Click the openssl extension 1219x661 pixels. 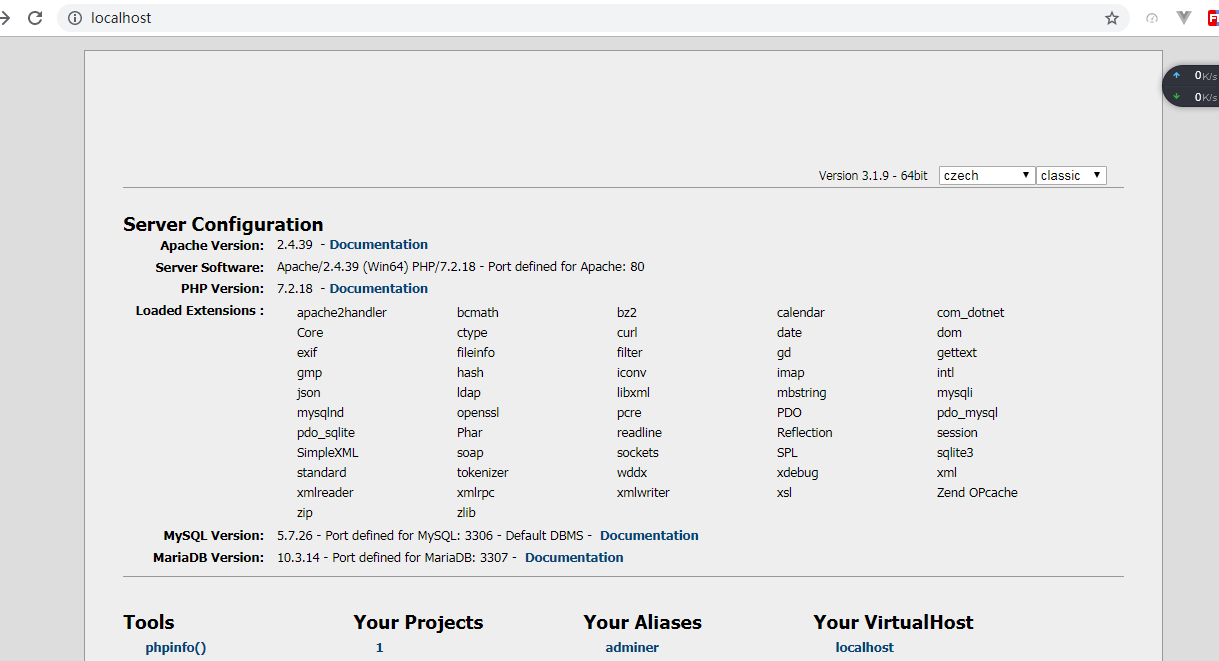coord(478,413)
